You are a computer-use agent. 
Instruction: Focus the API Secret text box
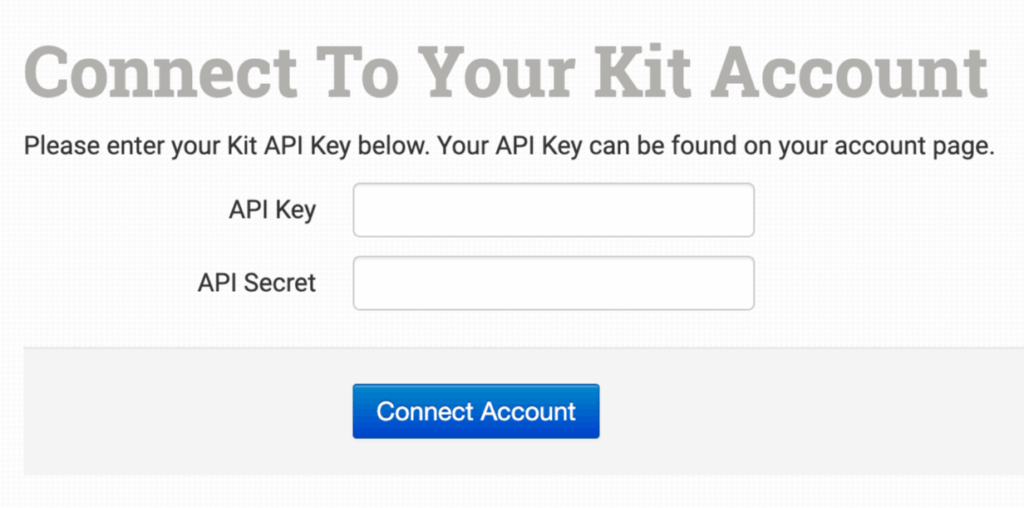pos(553,283)
